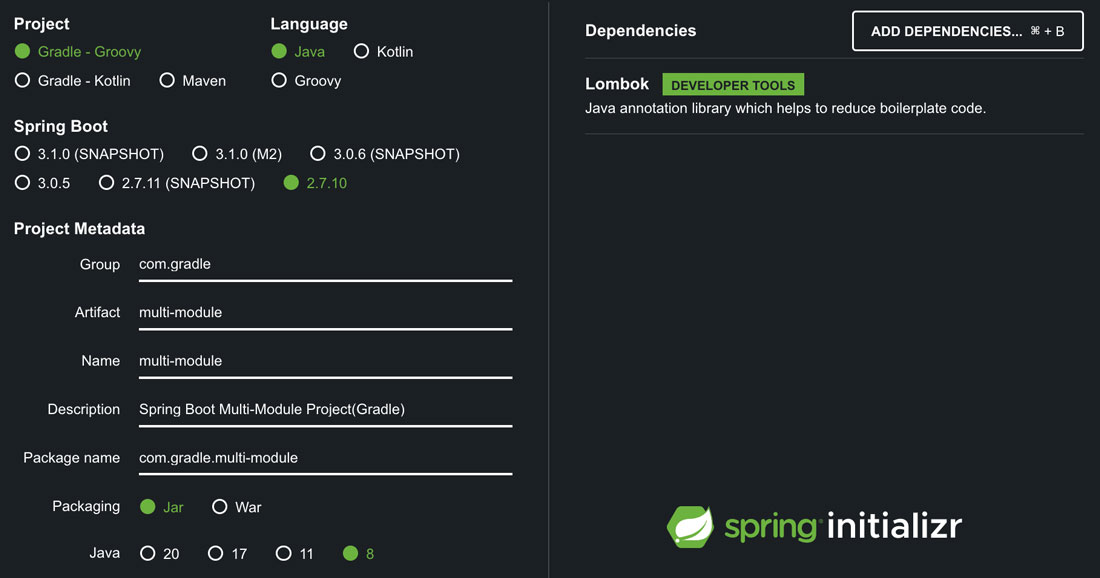The width and height of the screenshot is (1100, 578).
Task: Click the Dependencies heading
Action: click(x=640, y=31)
